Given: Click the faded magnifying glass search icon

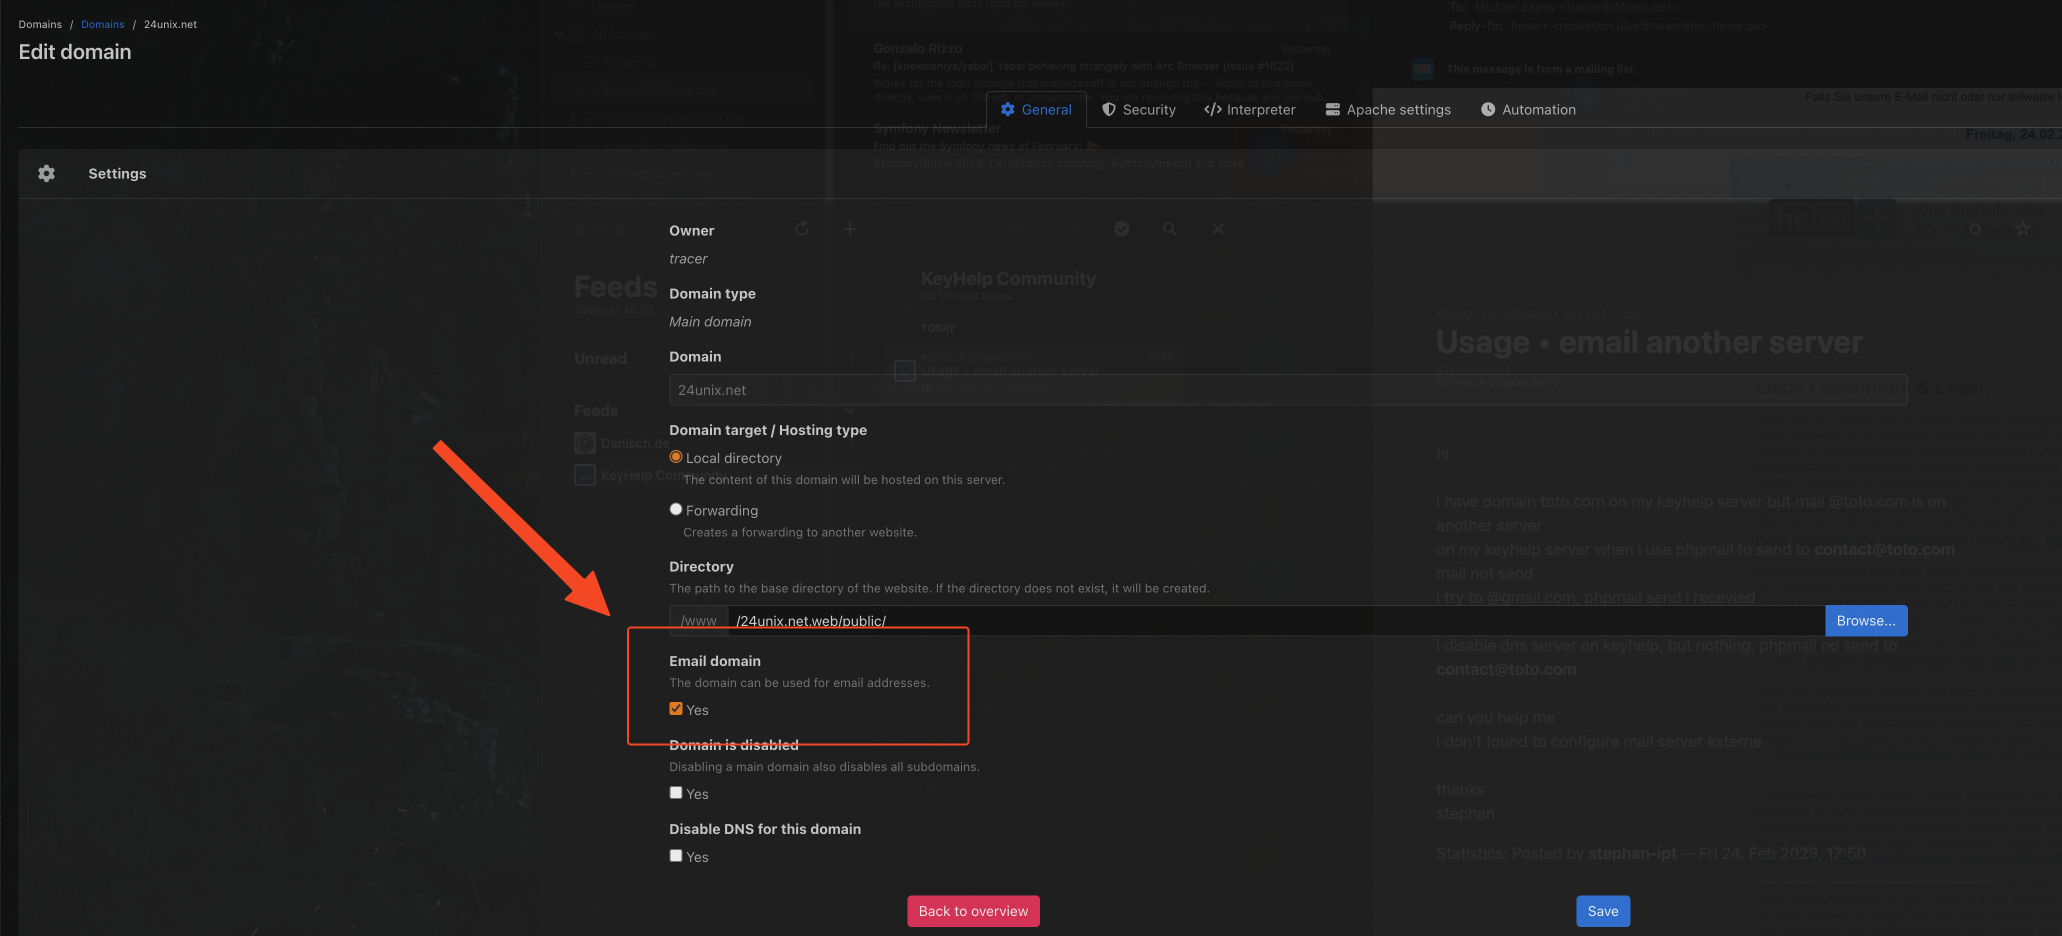Looking at the screenshot, I should tap(1169, 229).
